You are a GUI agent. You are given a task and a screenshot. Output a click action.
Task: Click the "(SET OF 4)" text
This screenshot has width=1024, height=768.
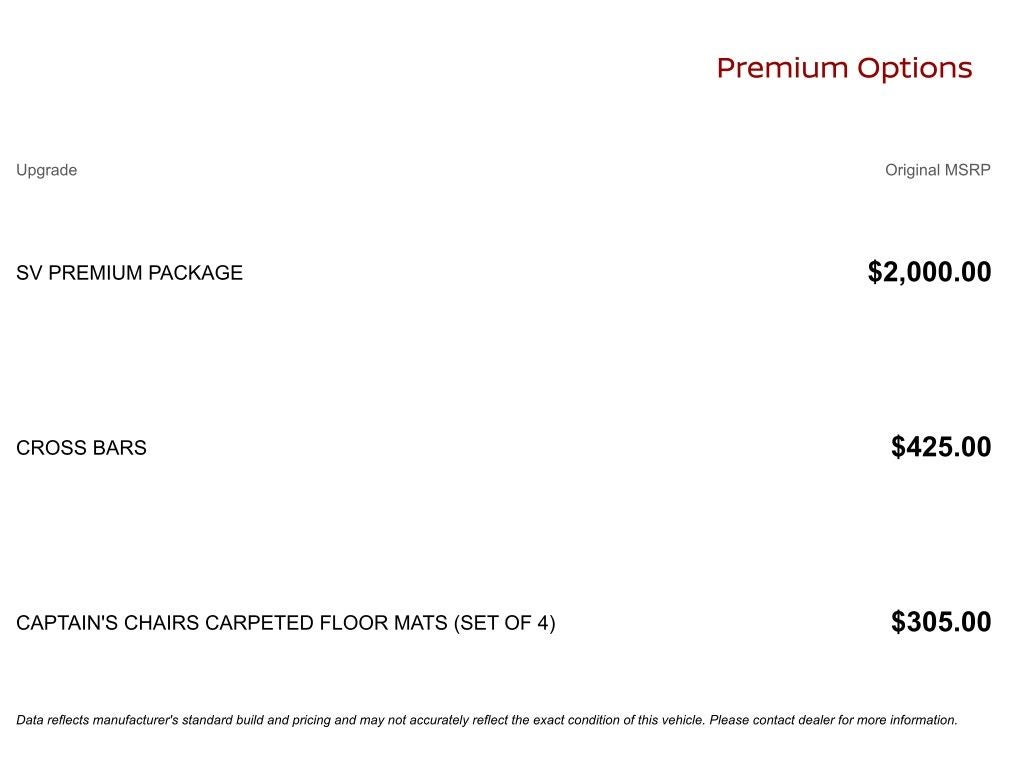click(x=505, y=623)
